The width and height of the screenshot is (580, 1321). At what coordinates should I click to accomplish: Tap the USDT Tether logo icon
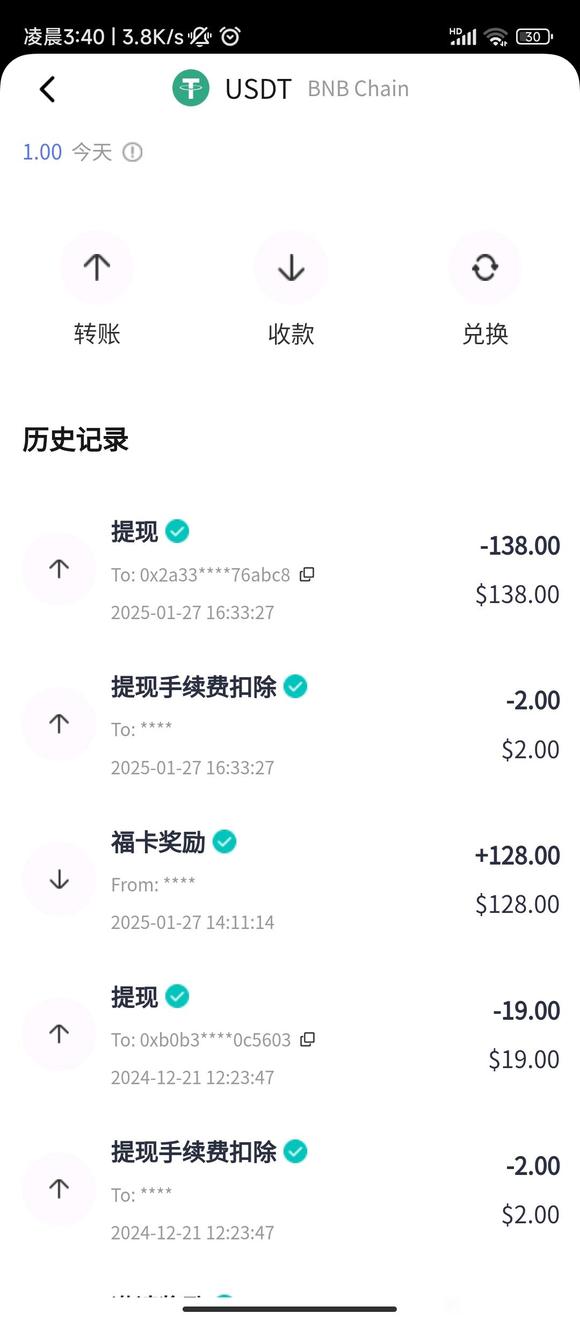point(191,88)
